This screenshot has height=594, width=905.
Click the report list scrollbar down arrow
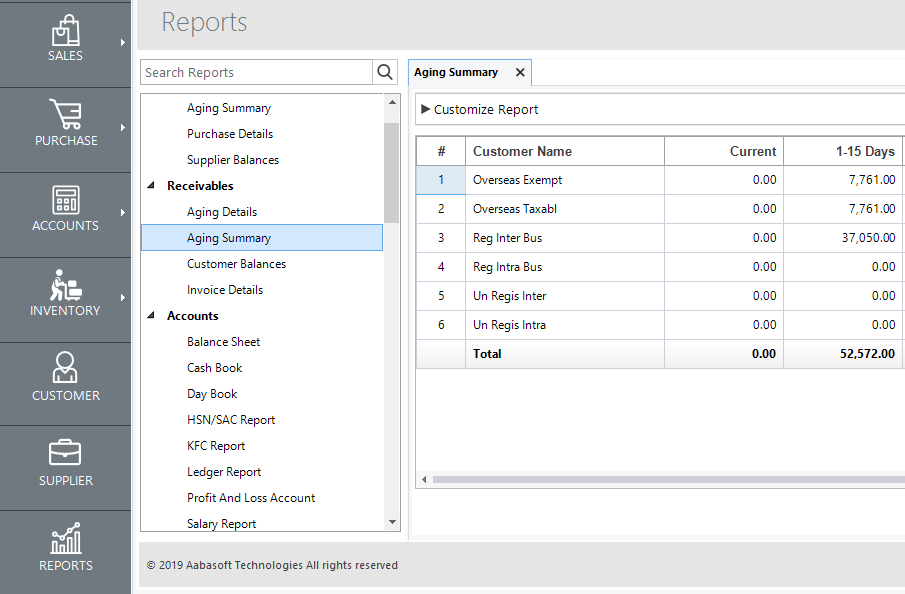coord(392,521)
